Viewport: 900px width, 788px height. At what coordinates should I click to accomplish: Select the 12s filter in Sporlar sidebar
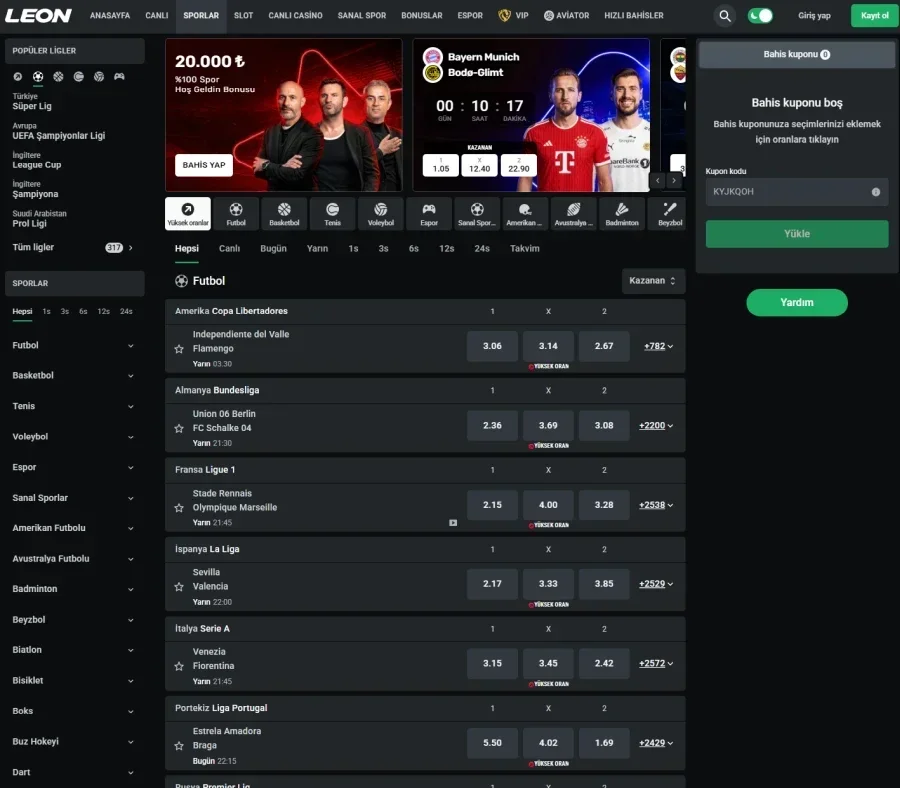coord(103,311)
